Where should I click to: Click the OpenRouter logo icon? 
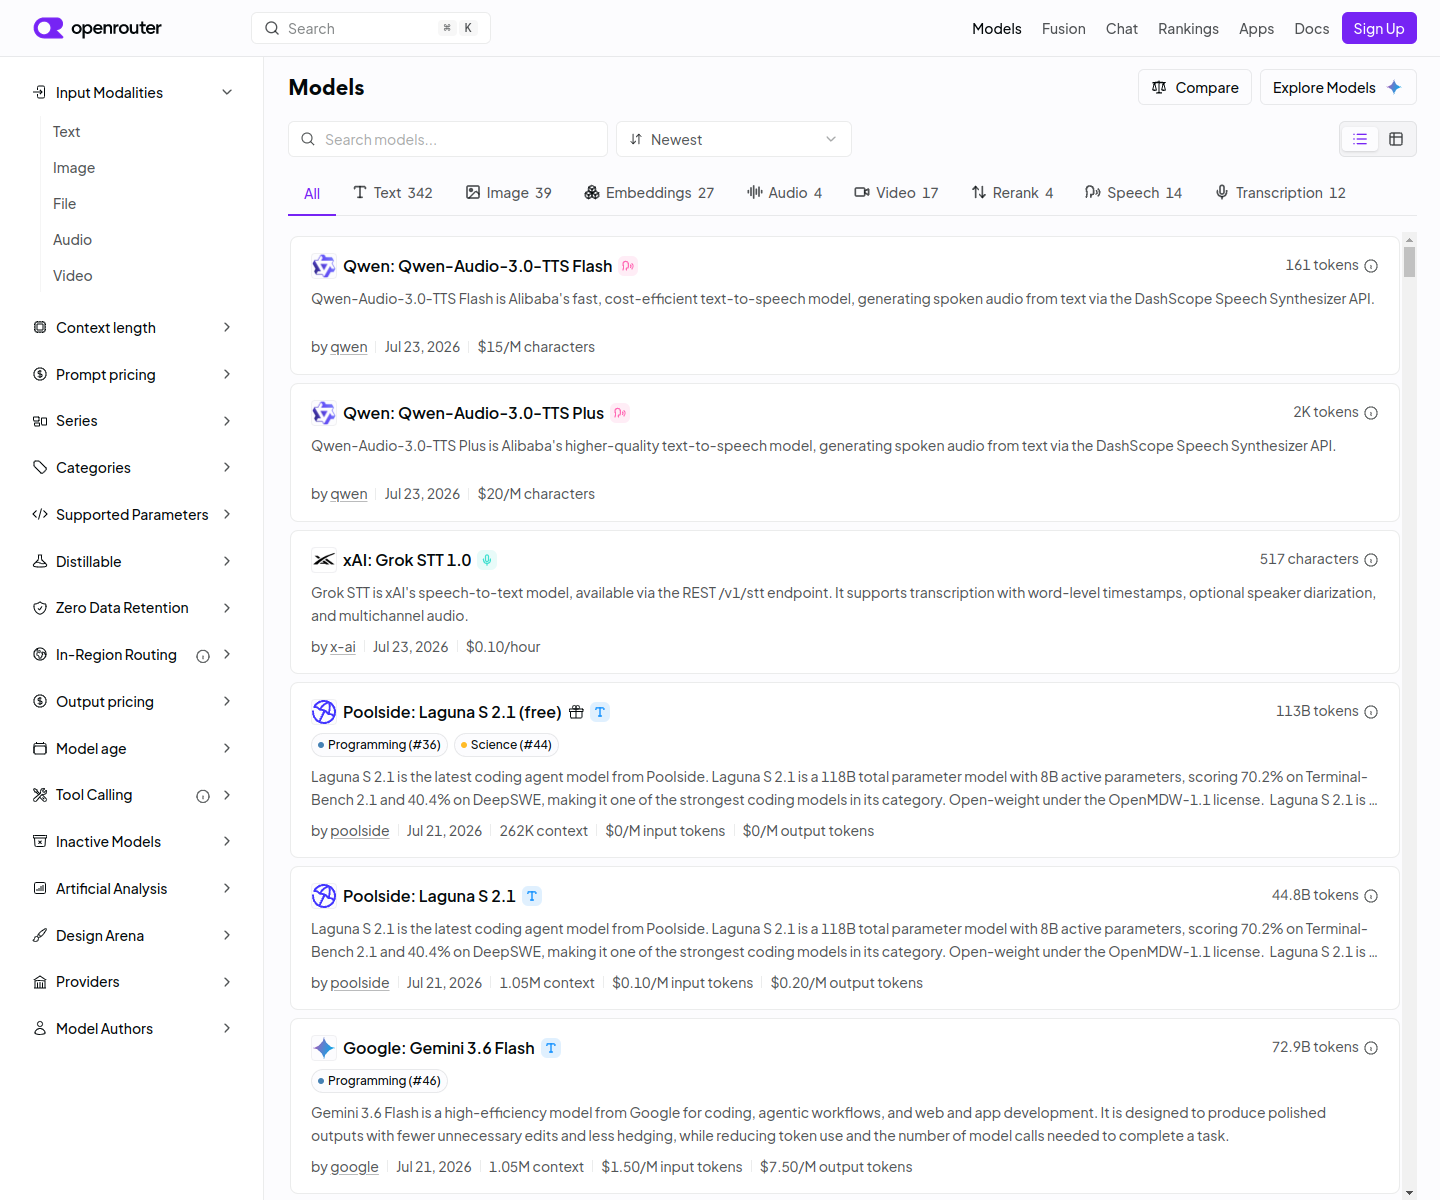click(x=48, y=28)
